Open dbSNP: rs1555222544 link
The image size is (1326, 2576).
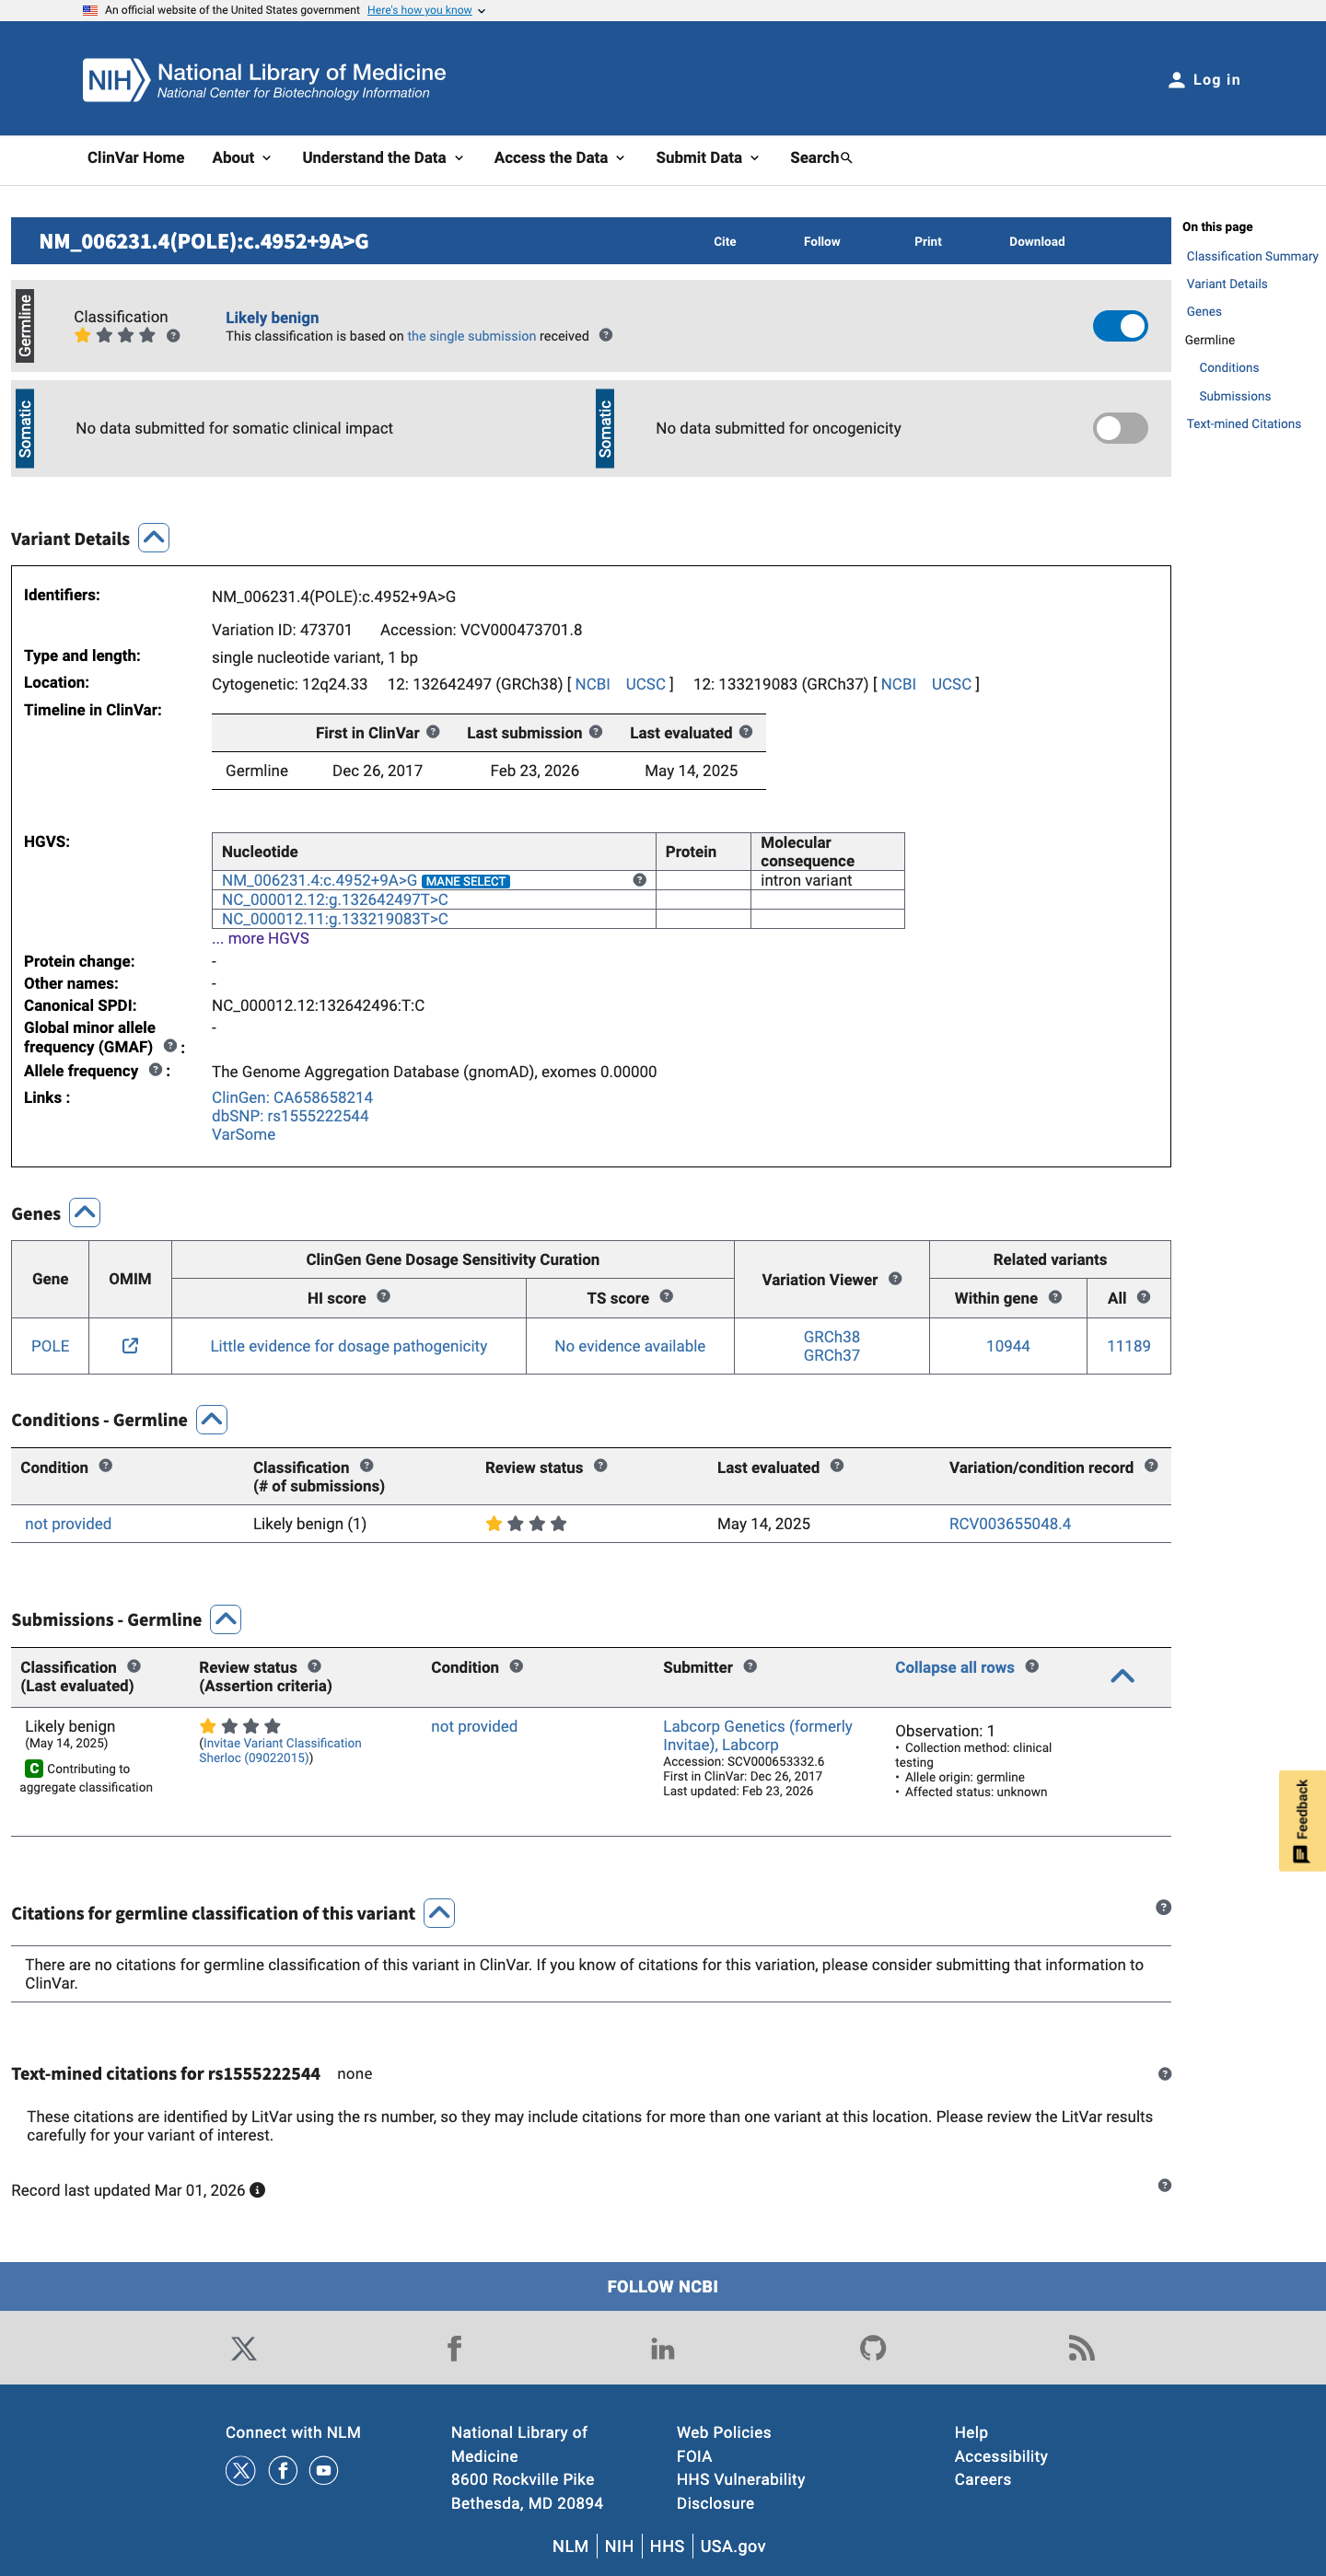click(x=290, y=1116)
